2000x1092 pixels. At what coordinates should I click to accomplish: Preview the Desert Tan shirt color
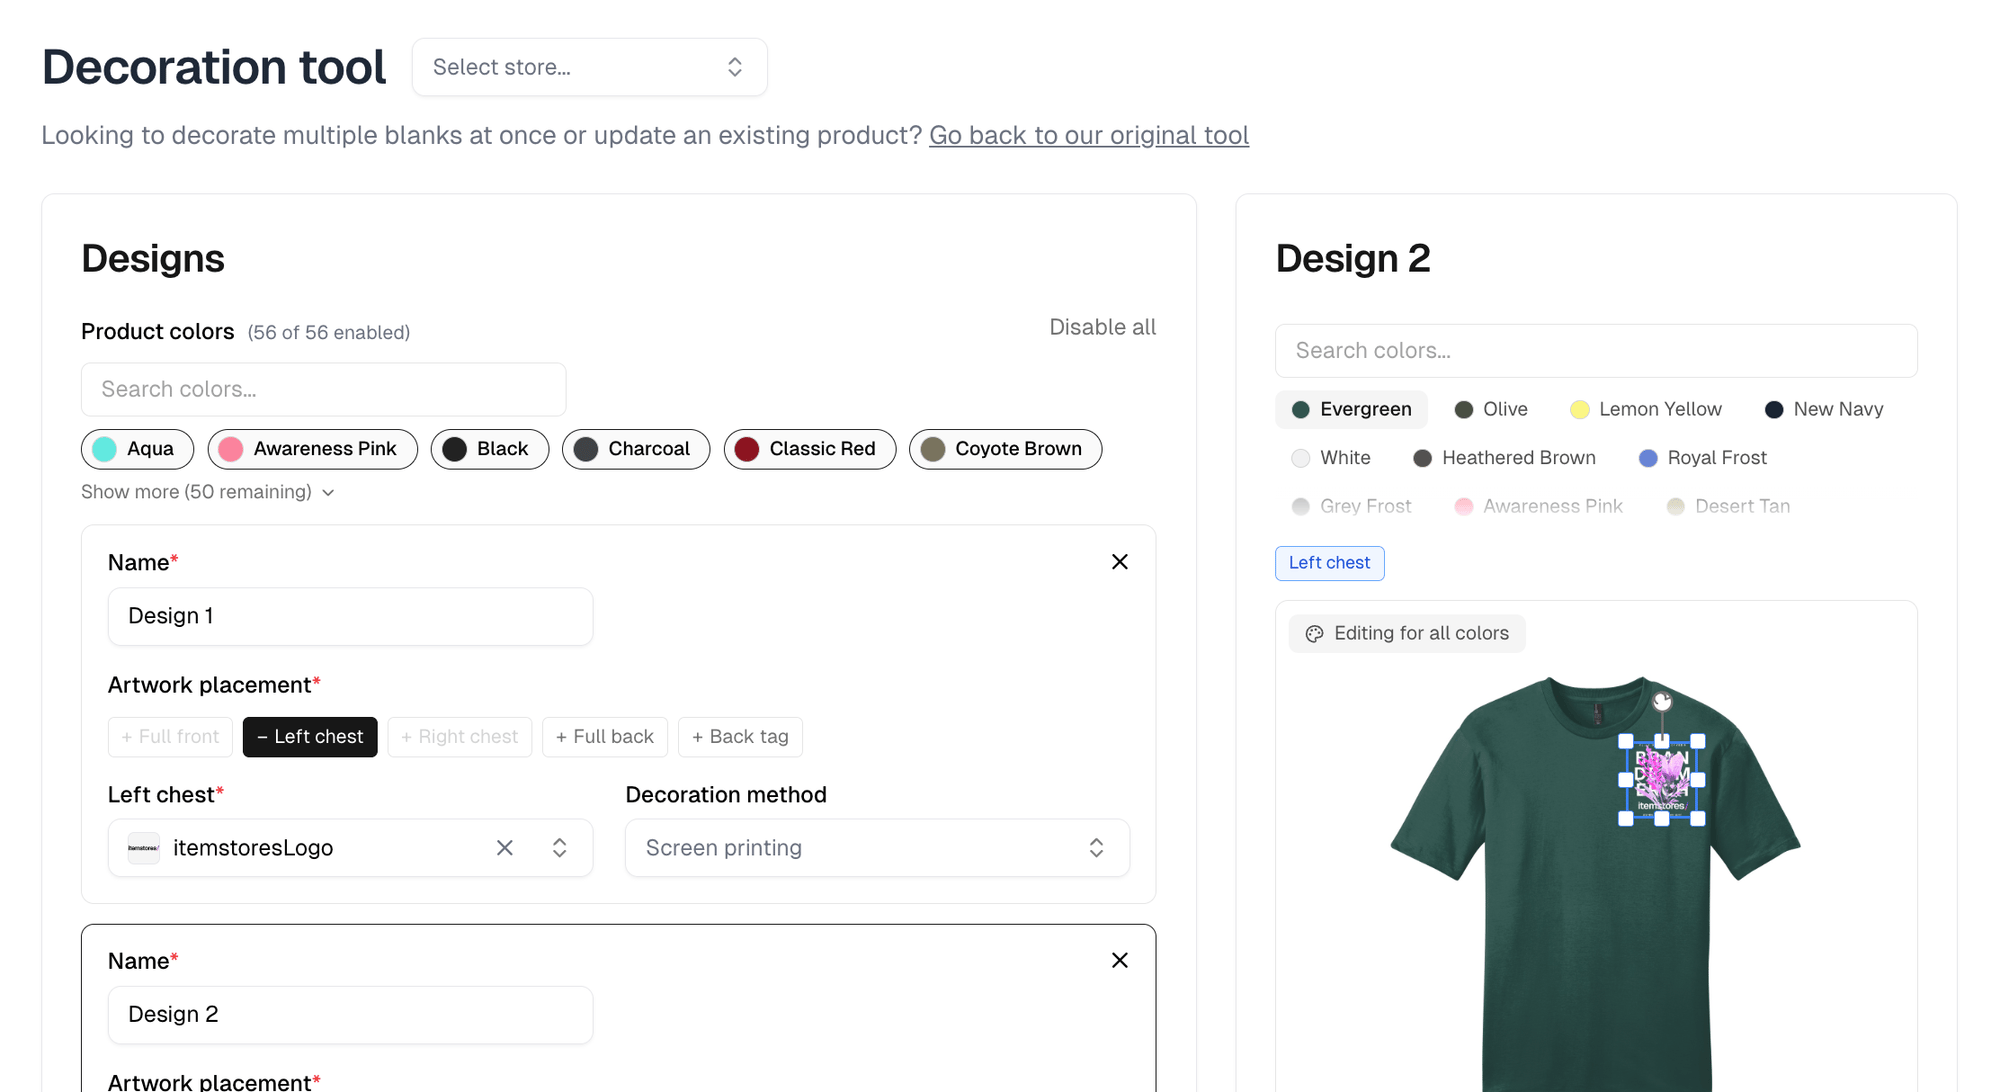click(1728, 506)
